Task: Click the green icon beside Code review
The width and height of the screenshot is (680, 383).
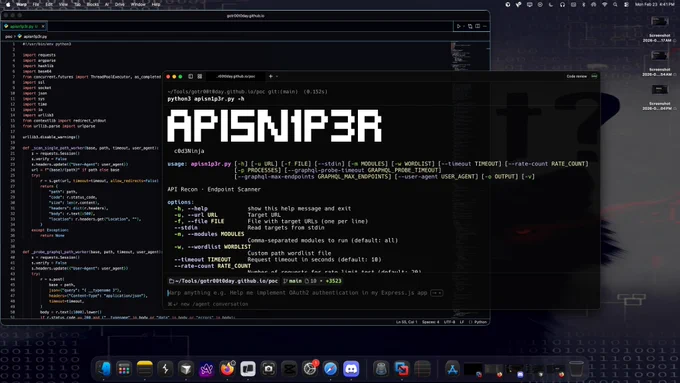Action: 595,76
